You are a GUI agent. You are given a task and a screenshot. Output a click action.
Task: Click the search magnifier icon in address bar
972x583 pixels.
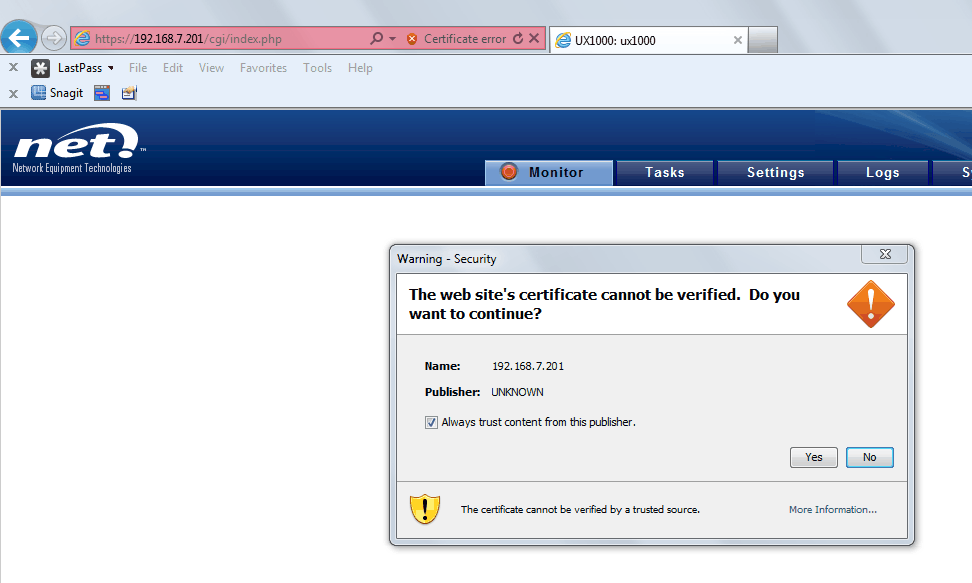(x=376, y=39)
